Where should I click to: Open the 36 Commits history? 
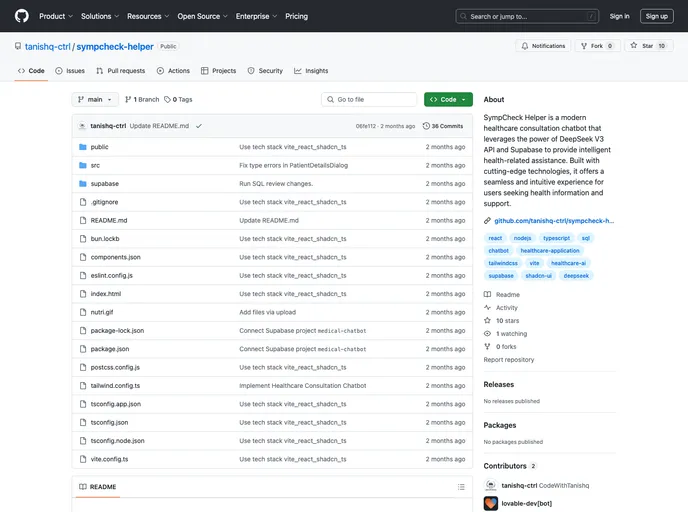pyautogui.click(x=443, y=126)
